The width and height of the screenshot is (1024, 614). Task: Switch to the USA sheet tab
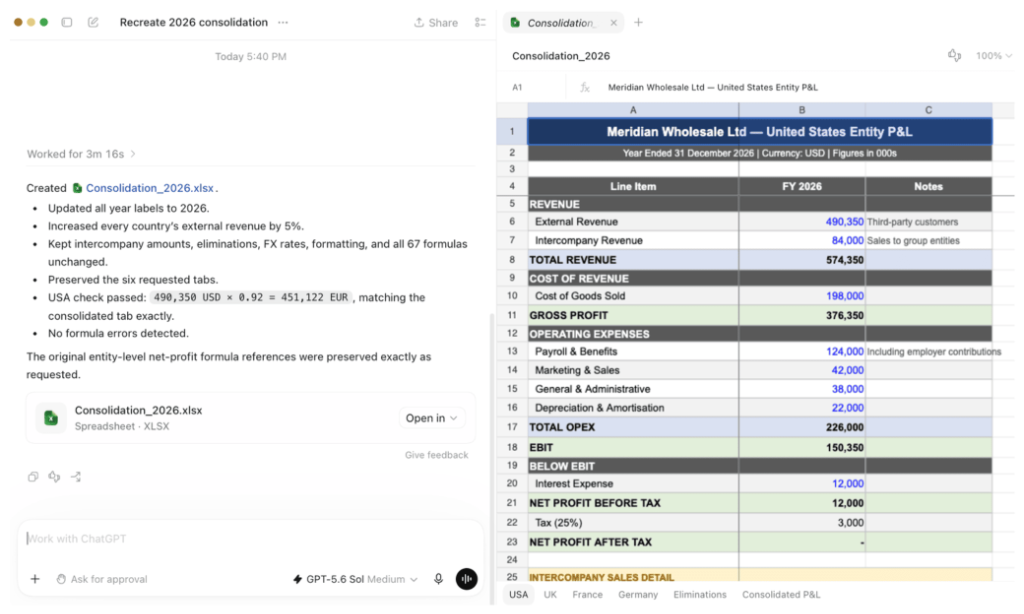tap(519, 595)
